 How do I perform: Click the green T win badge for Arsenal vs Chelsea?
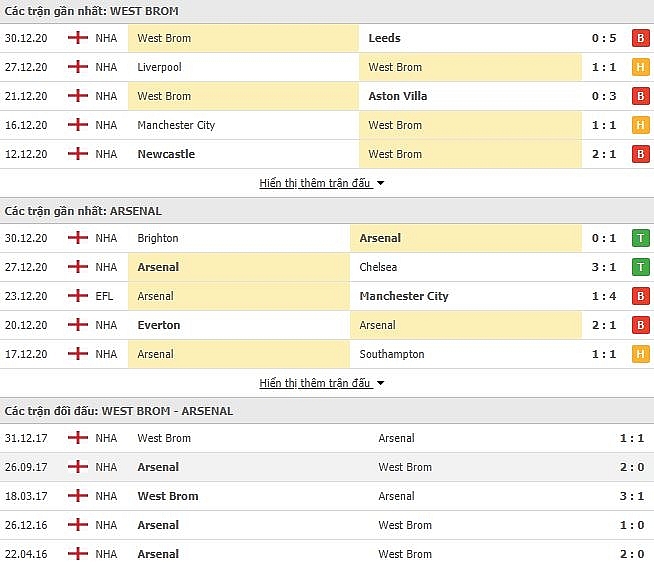[x=641, y=267]
